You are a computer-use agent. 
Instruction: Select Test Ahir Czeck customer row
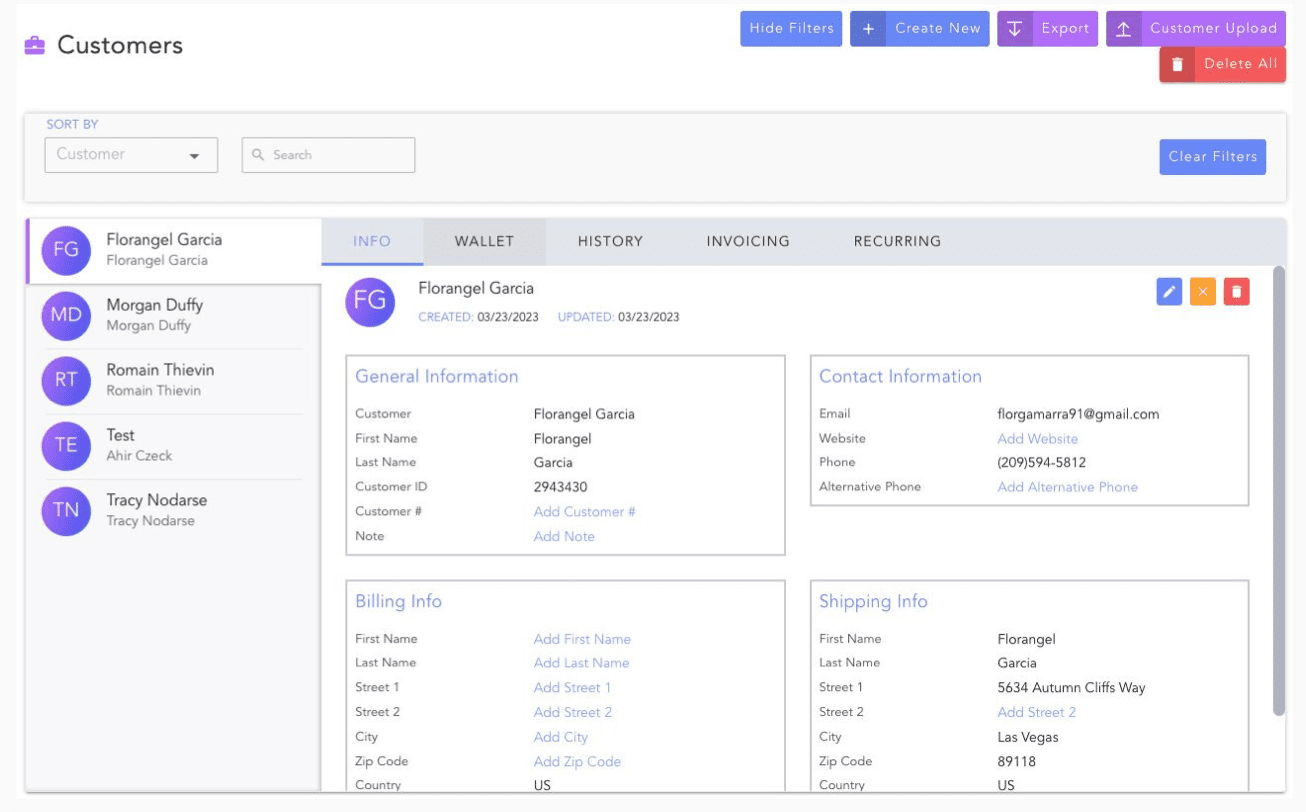click(x=174, y=445)
